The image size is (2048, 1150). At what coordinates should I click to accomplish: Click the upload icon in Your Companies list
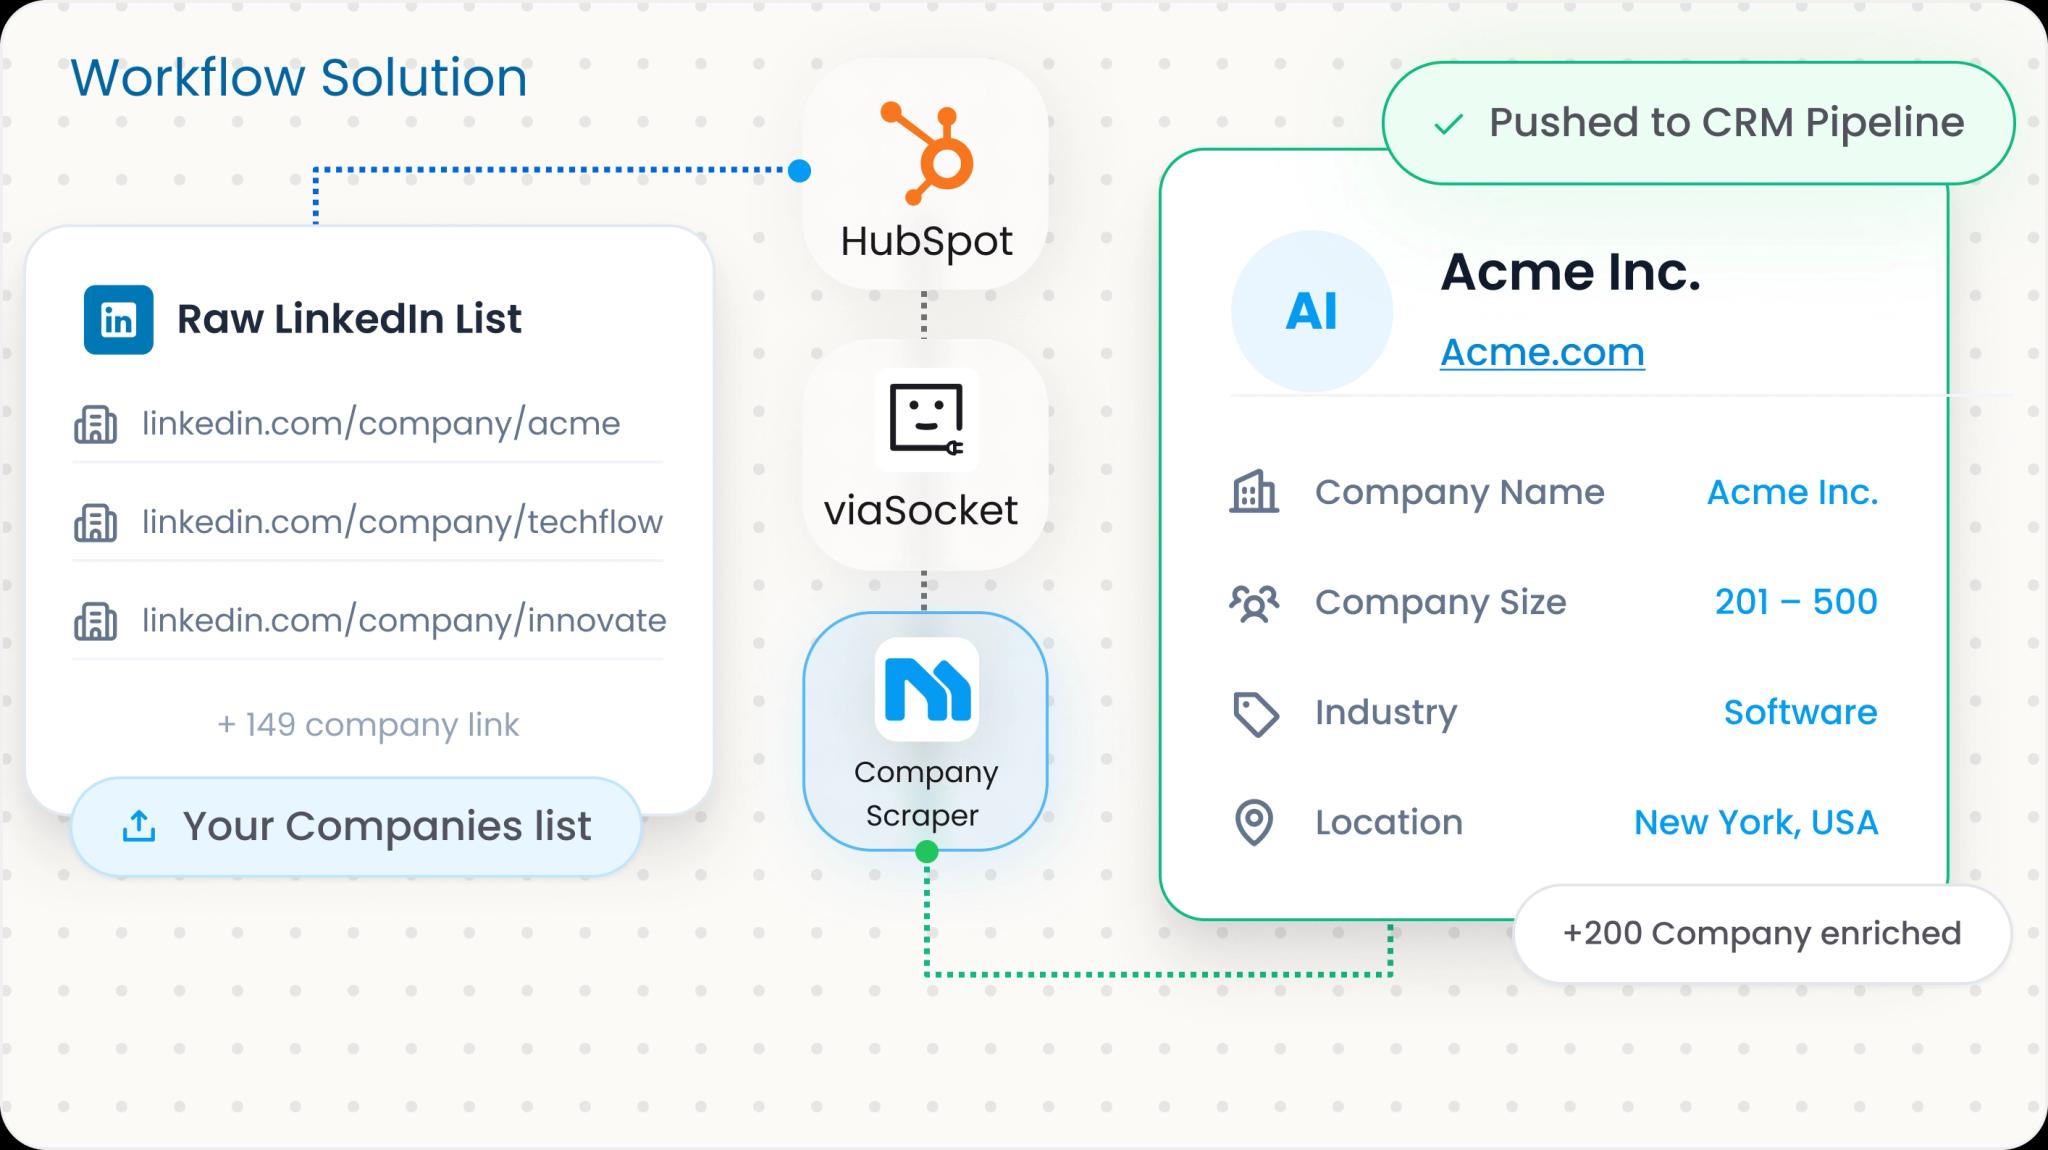139,826
